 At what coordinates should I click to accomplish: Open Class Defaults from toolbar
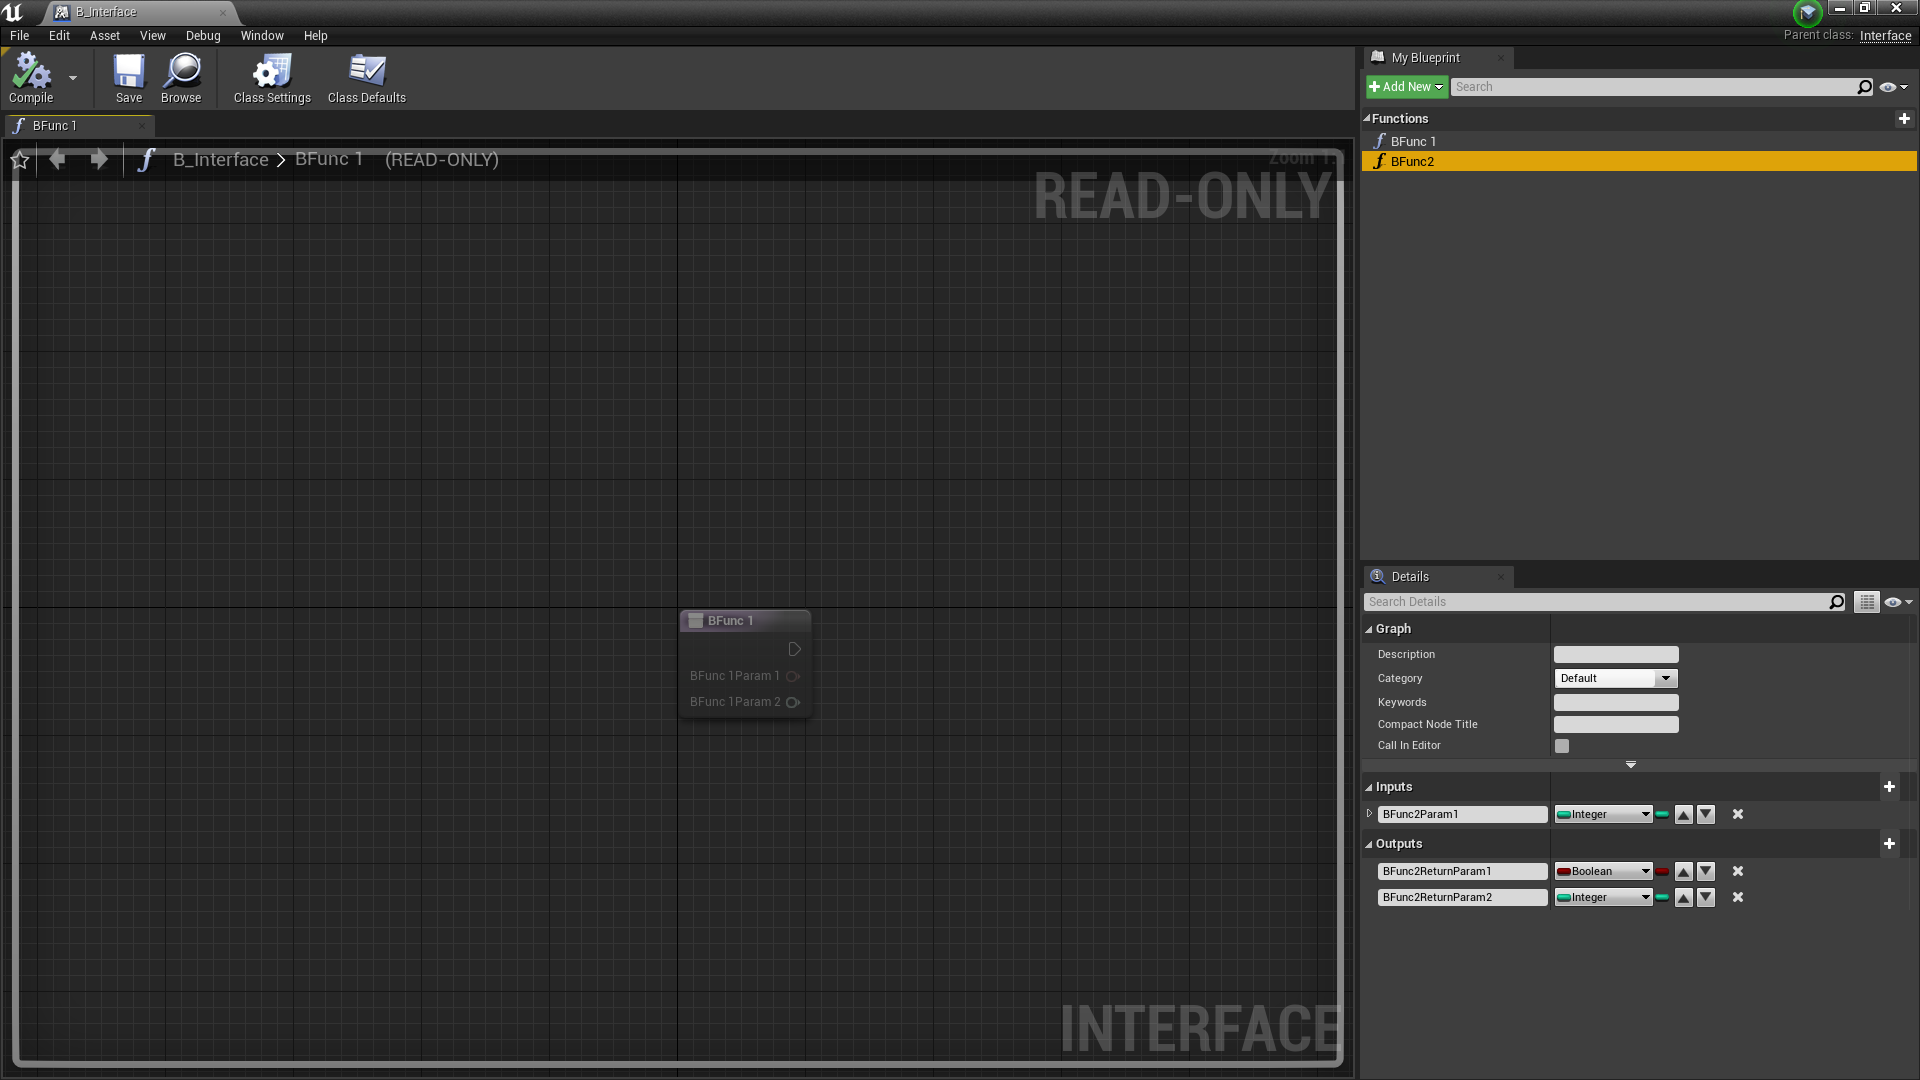(x=366, y=71)
